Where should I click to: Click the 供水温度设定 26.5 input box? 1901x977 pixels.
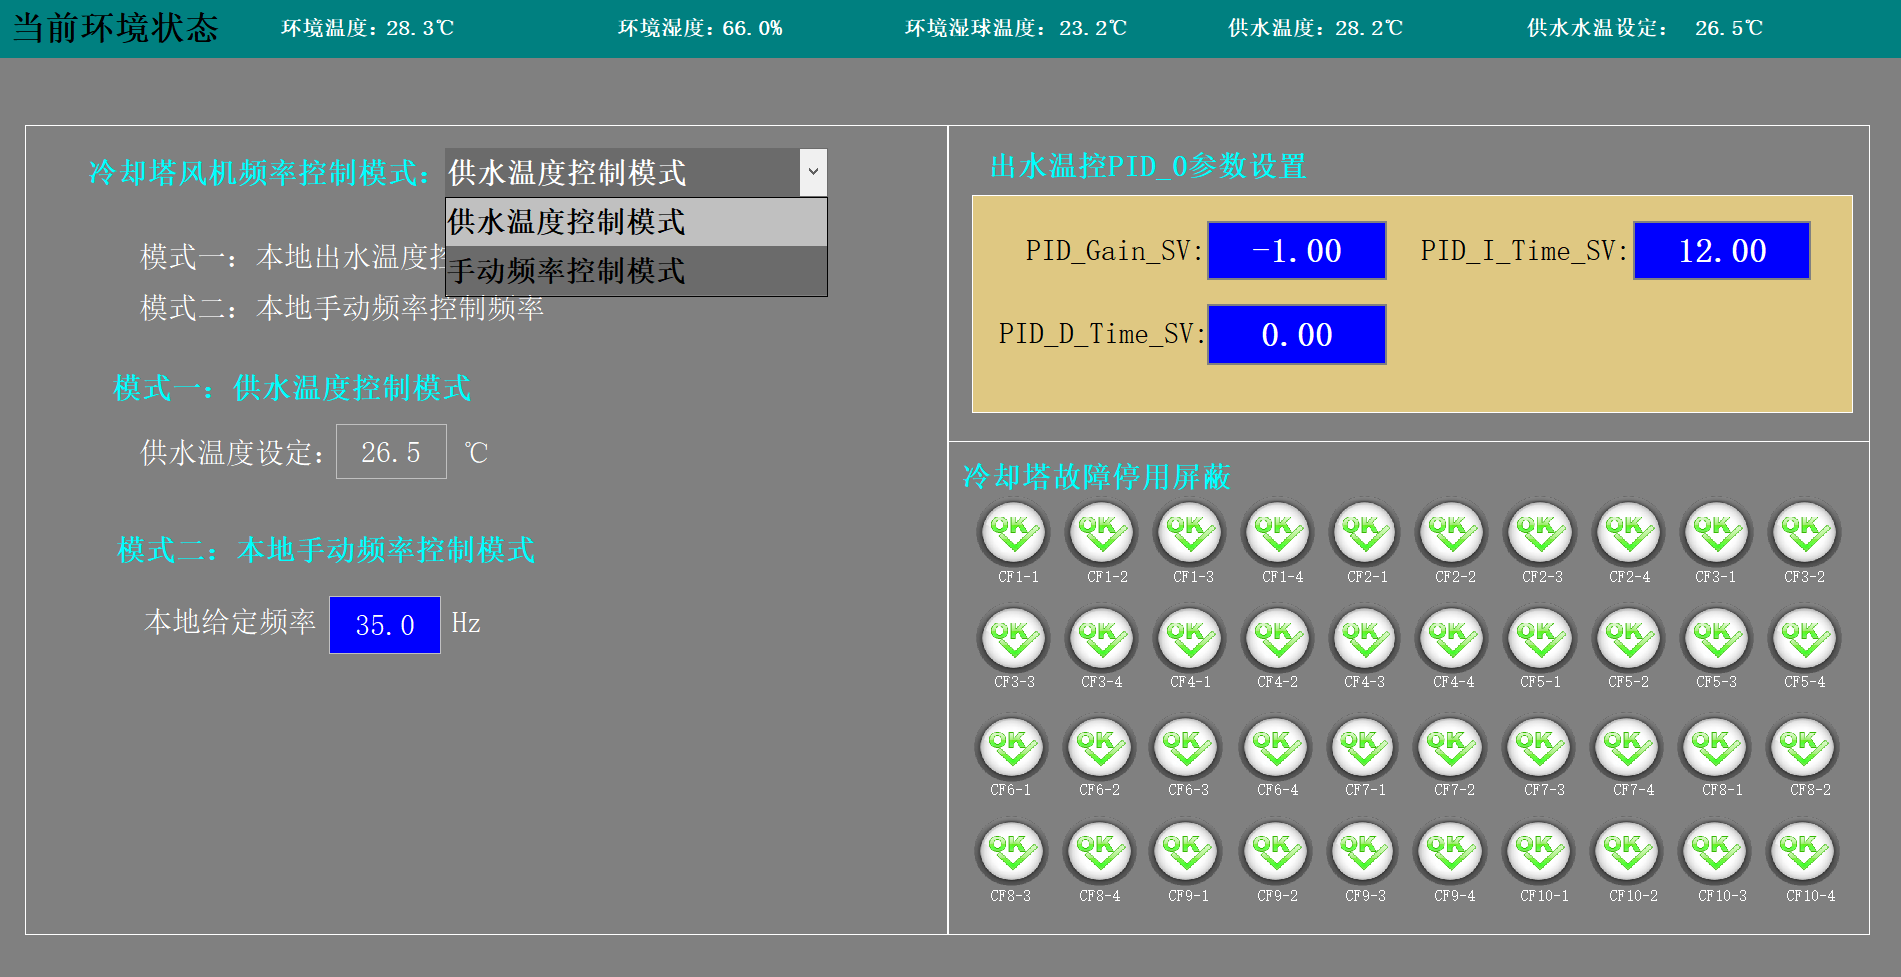(391, 452)
